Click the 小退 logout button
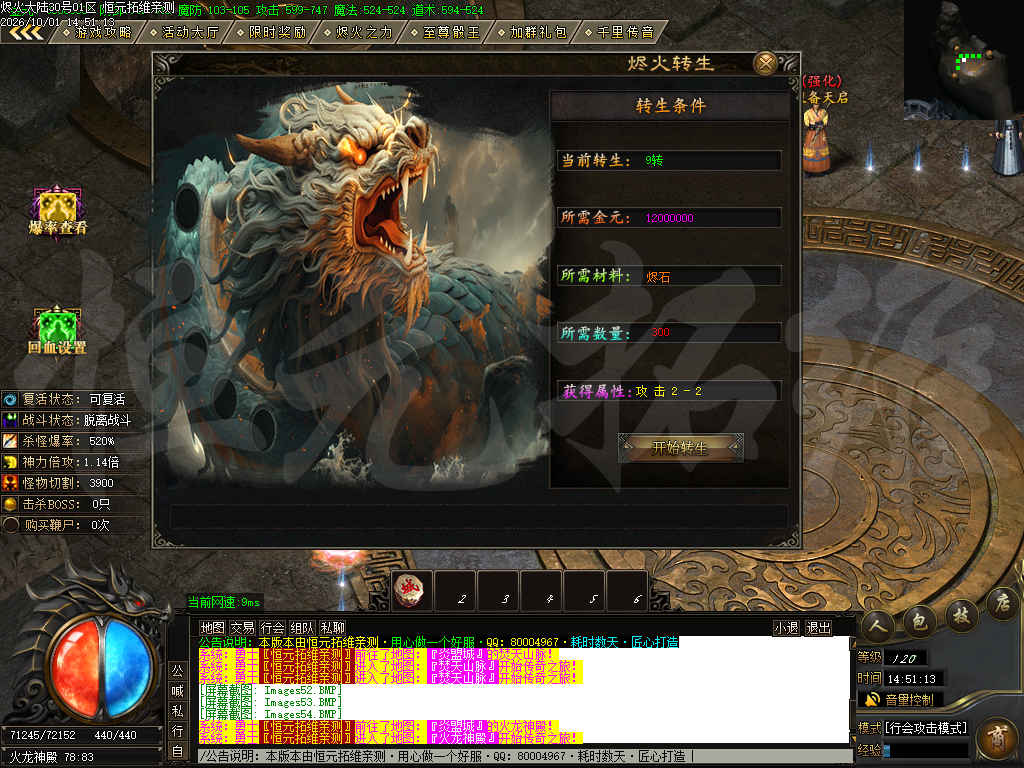This screenshot has width=1024, height=768. (x=786, y=628)
